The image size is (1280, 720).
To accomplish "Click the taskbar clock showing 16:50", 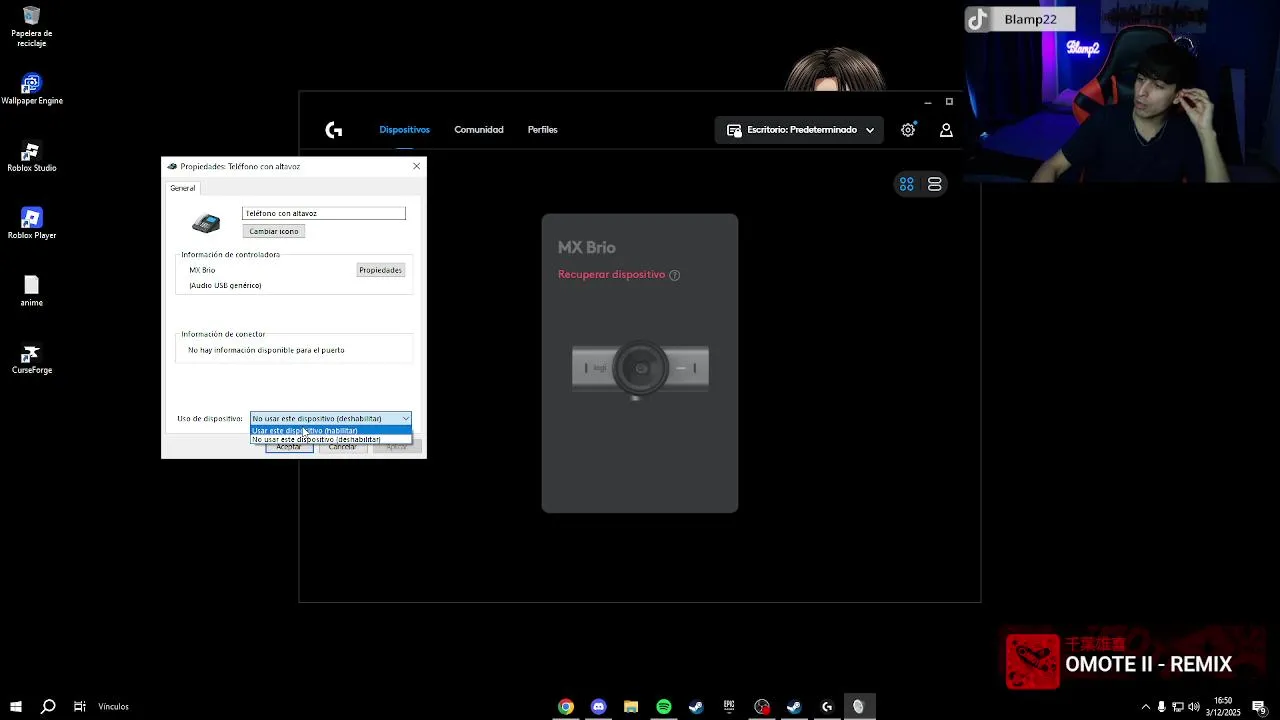I will tap(1223, 707).
